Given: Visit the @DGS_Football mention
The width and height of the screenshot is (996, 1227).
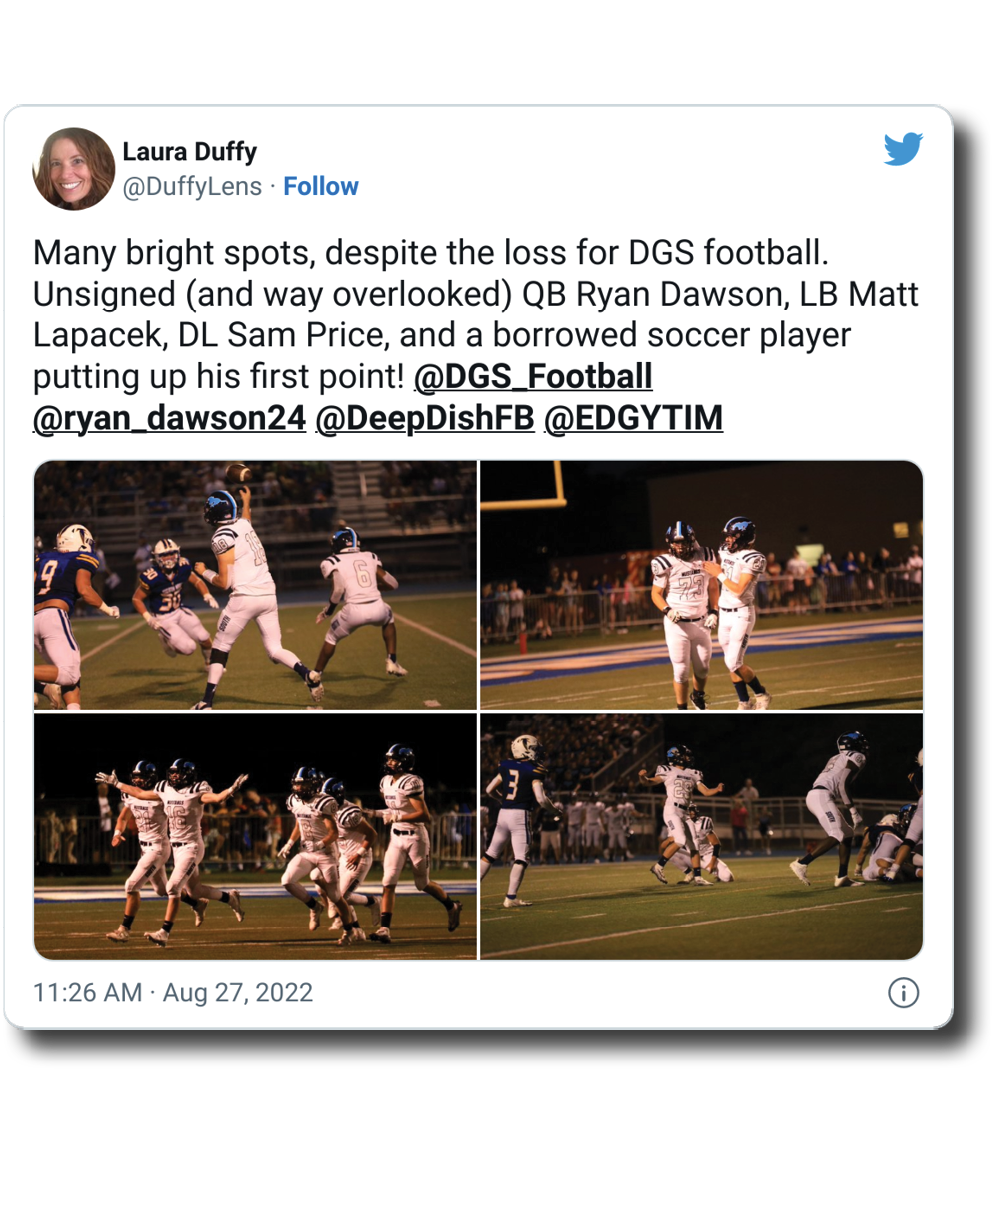Looking at the screenshot, I should [x=532, y=377].
